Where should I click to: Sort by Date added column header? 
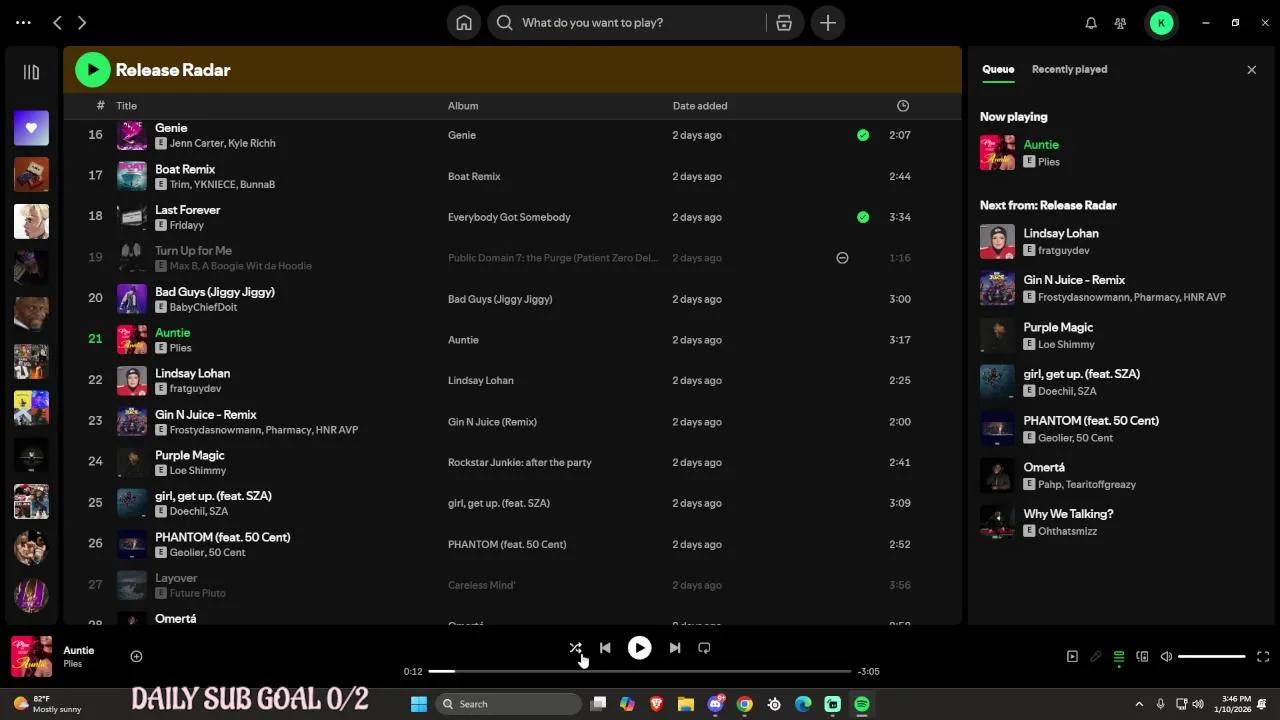(x=700, y=105)
